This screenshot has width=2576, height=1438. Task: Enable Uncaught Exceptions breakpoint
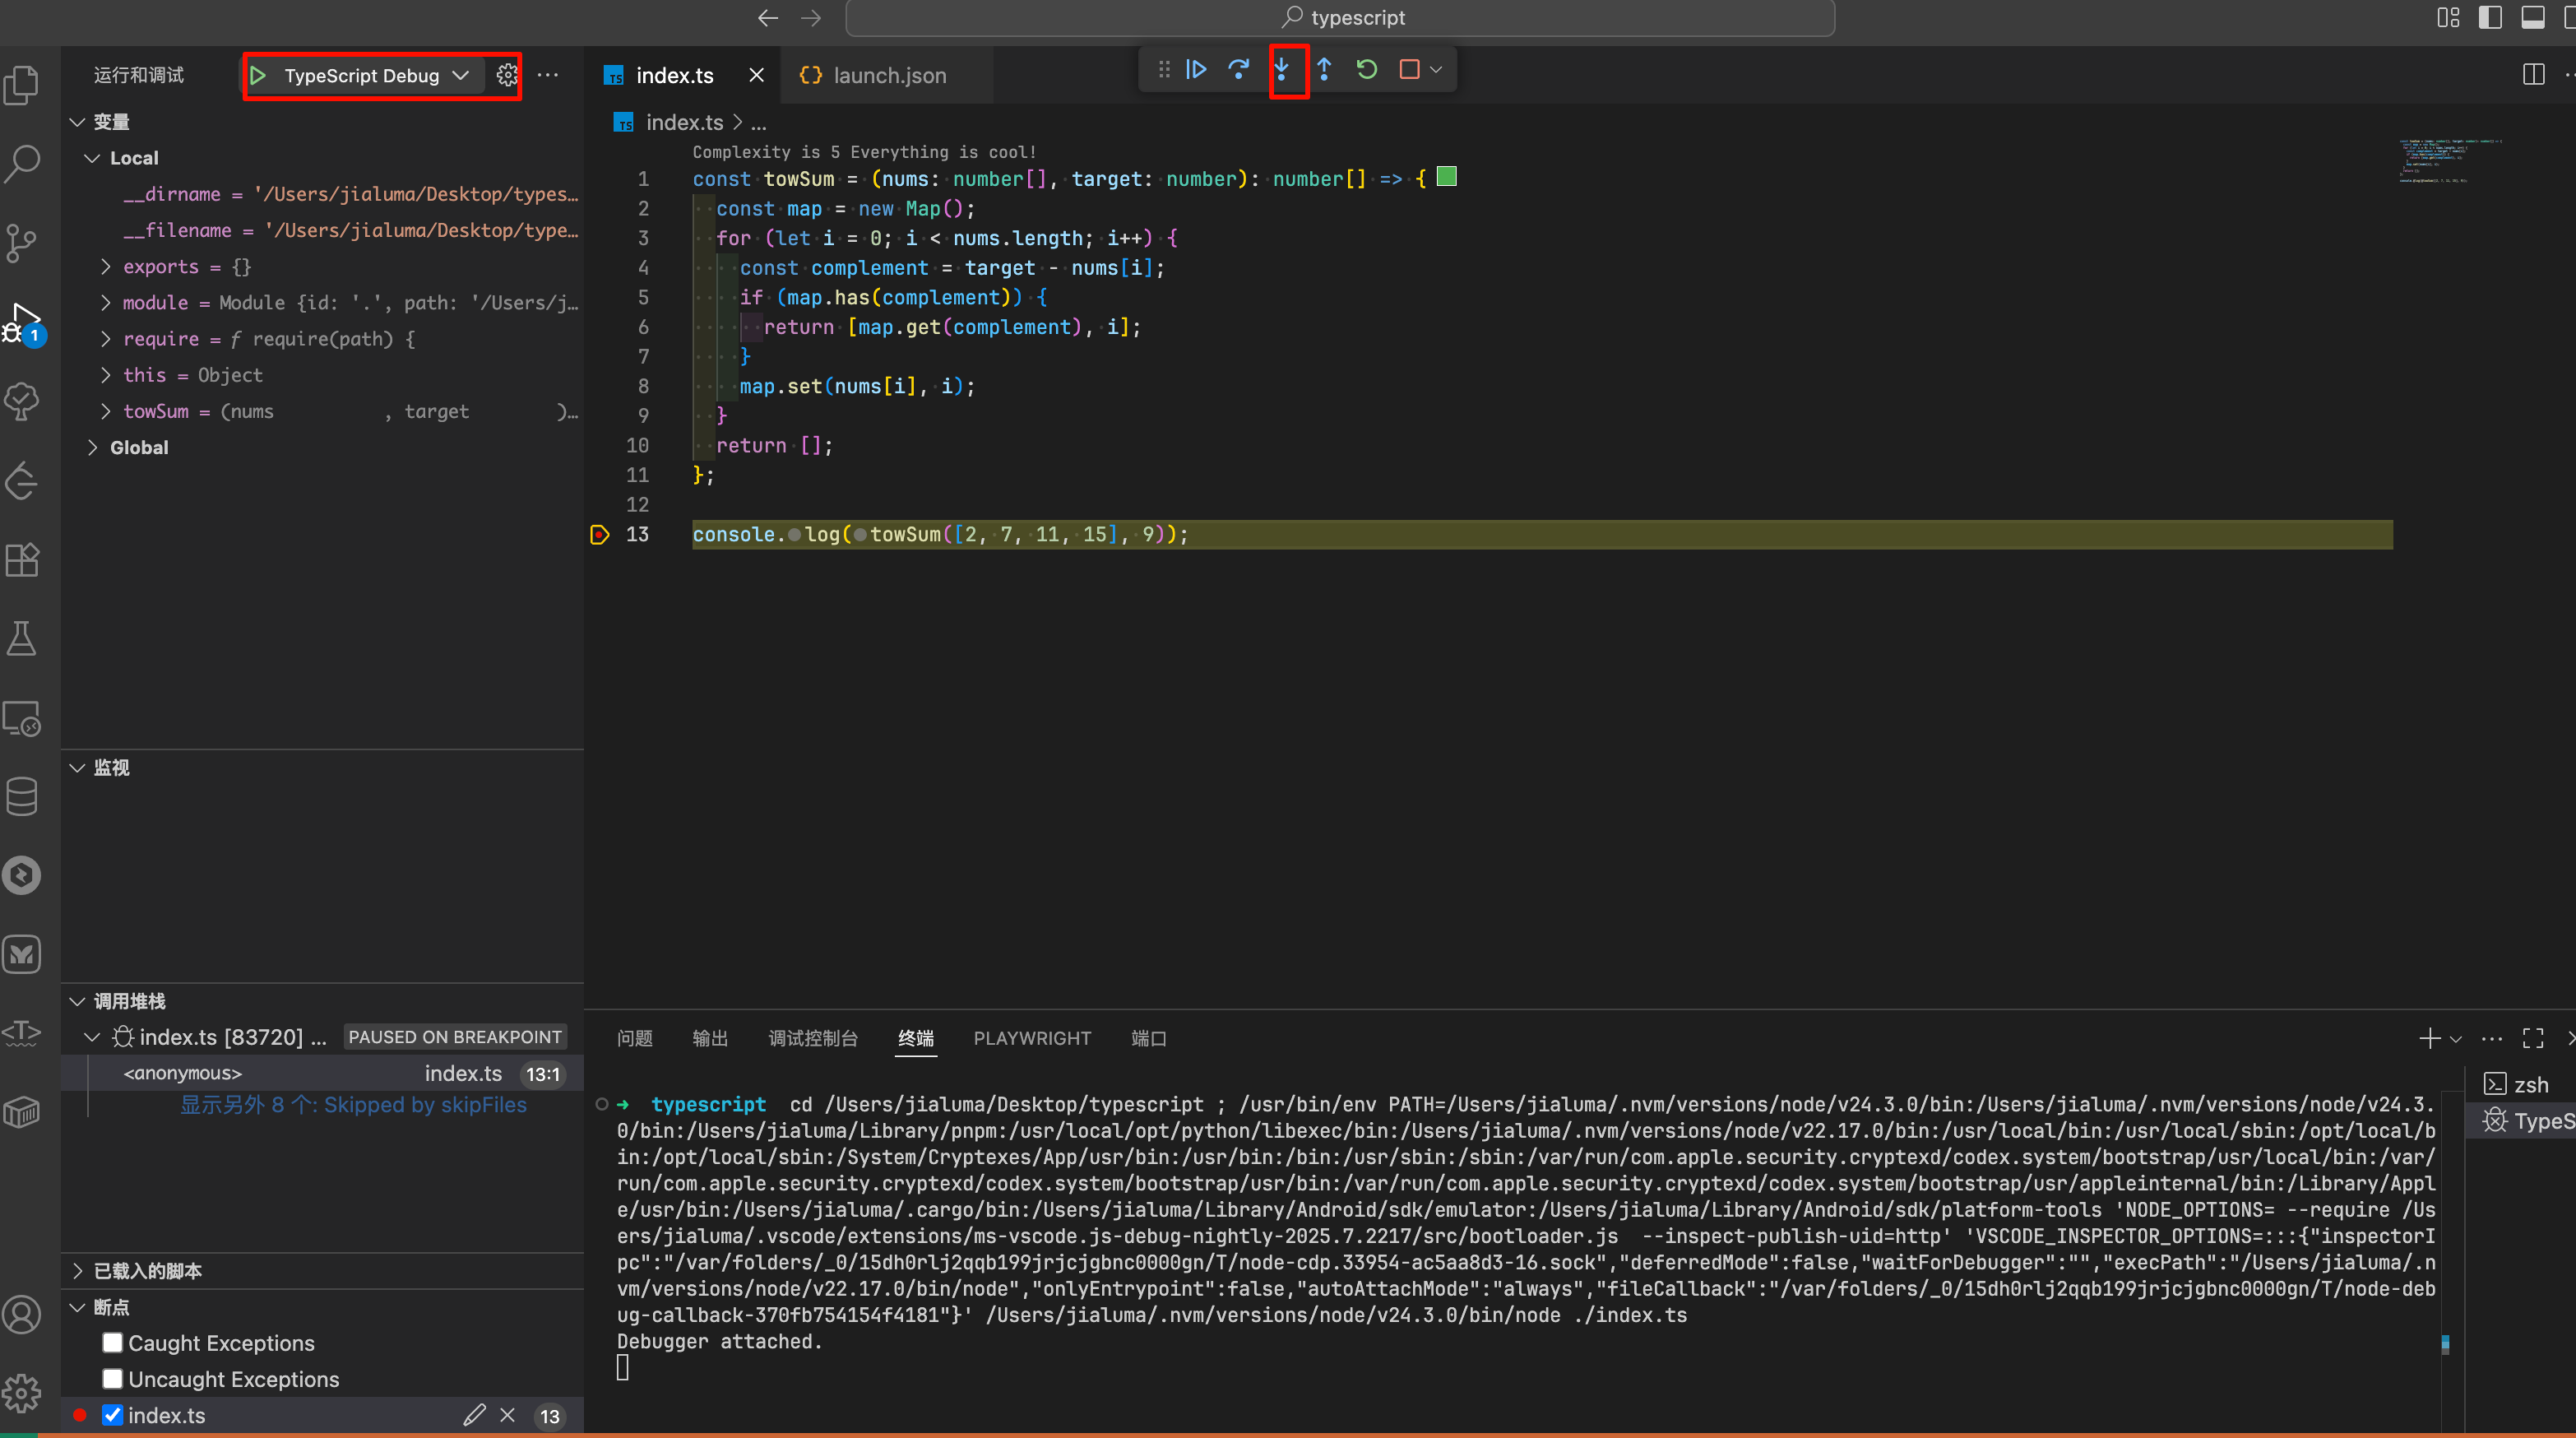pyautogui.click(x=113, y=1378)
